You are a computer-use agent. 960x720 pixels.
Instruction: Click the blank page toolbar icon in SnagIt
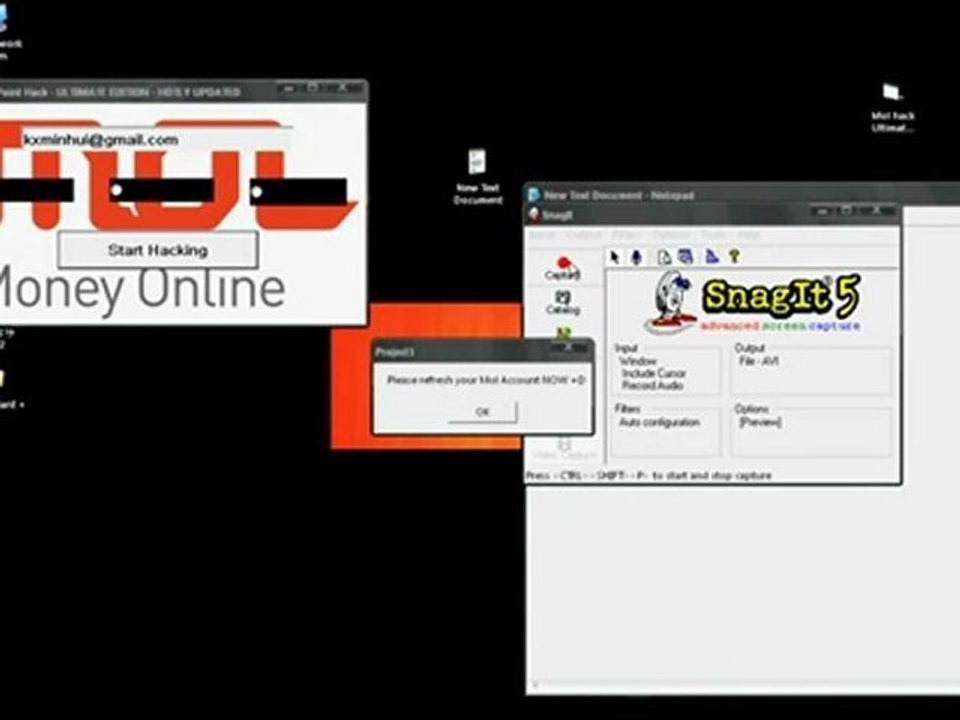click(x=664, y=257)
